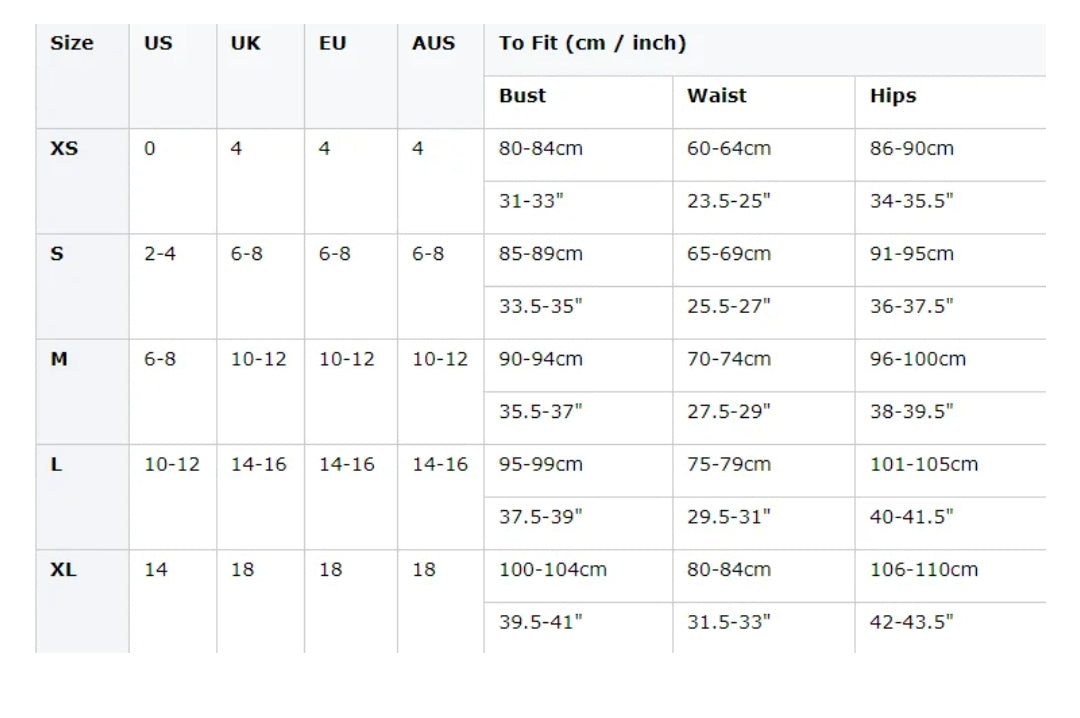Select the US size 10-12 cell

pyautogui.click(x=172, y=465)
